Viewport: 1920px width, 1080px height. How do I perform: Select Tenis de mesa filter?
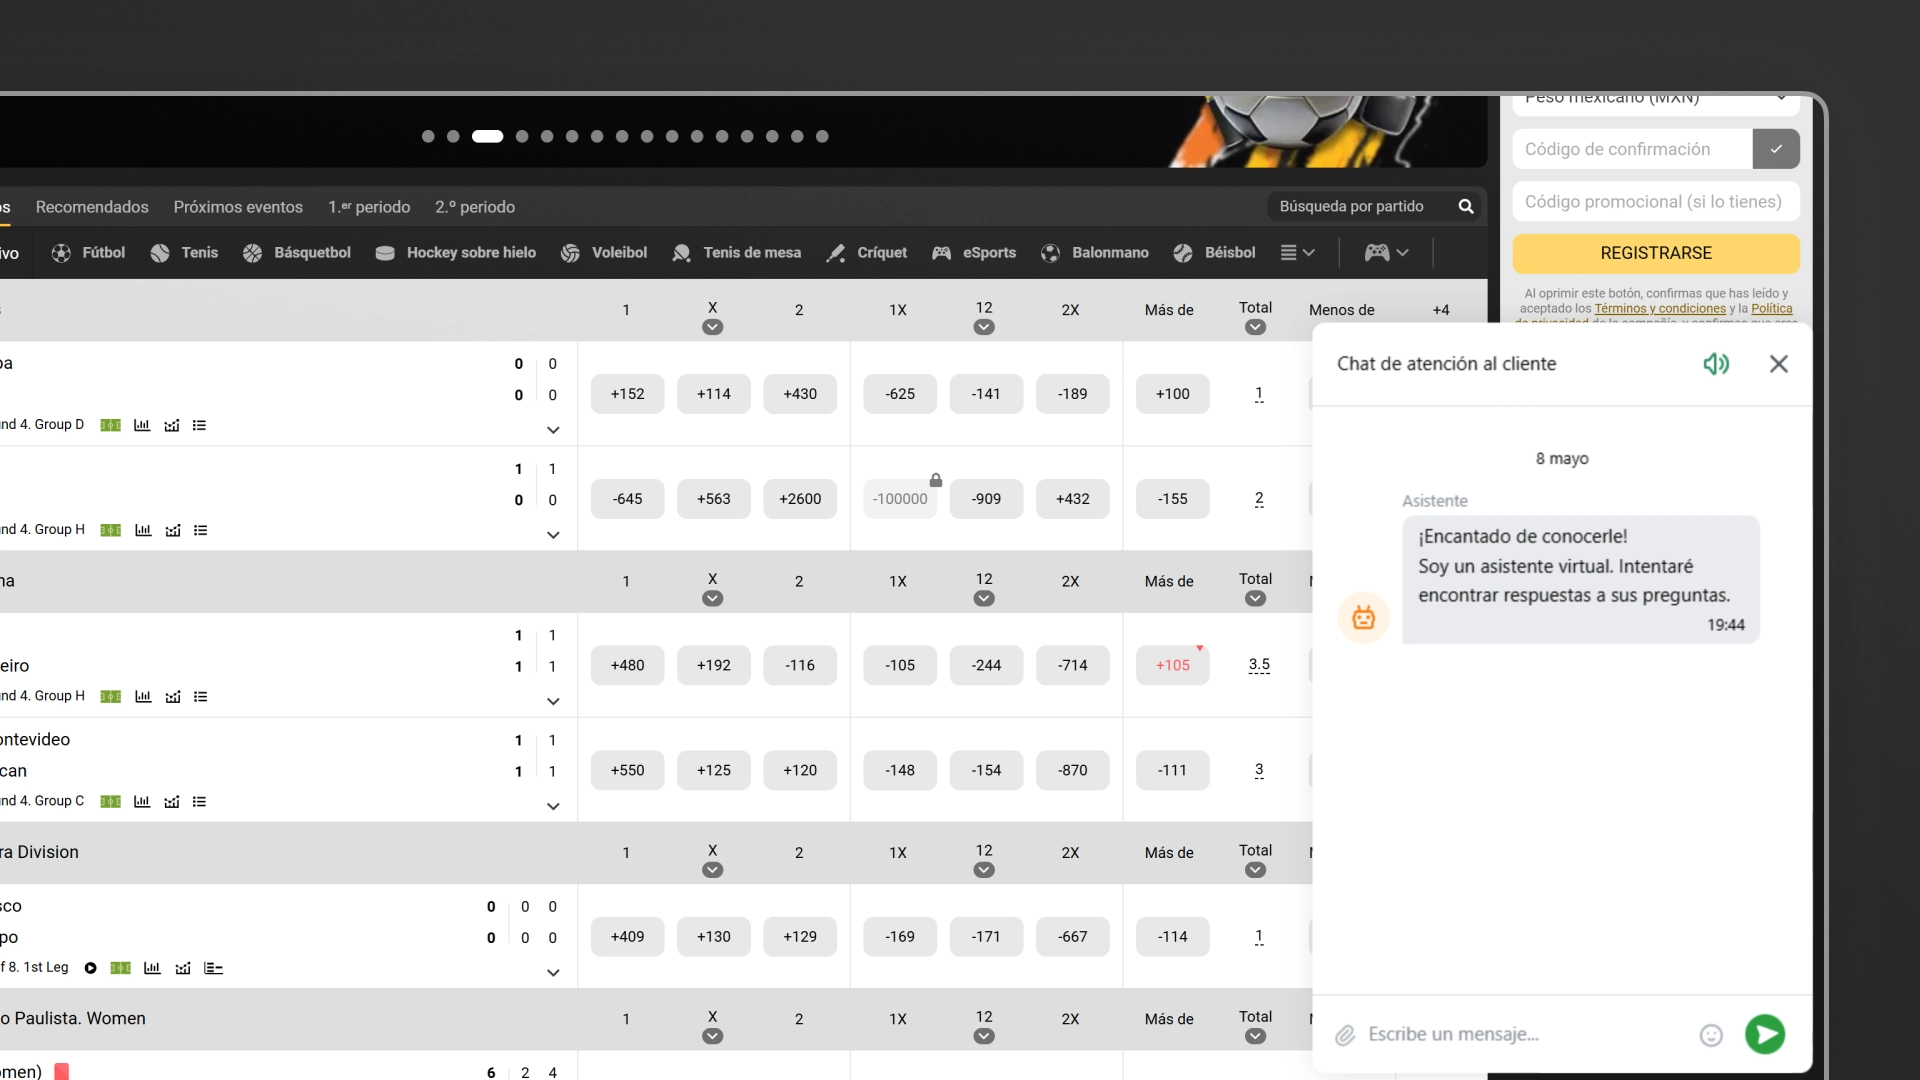[737, 253]
